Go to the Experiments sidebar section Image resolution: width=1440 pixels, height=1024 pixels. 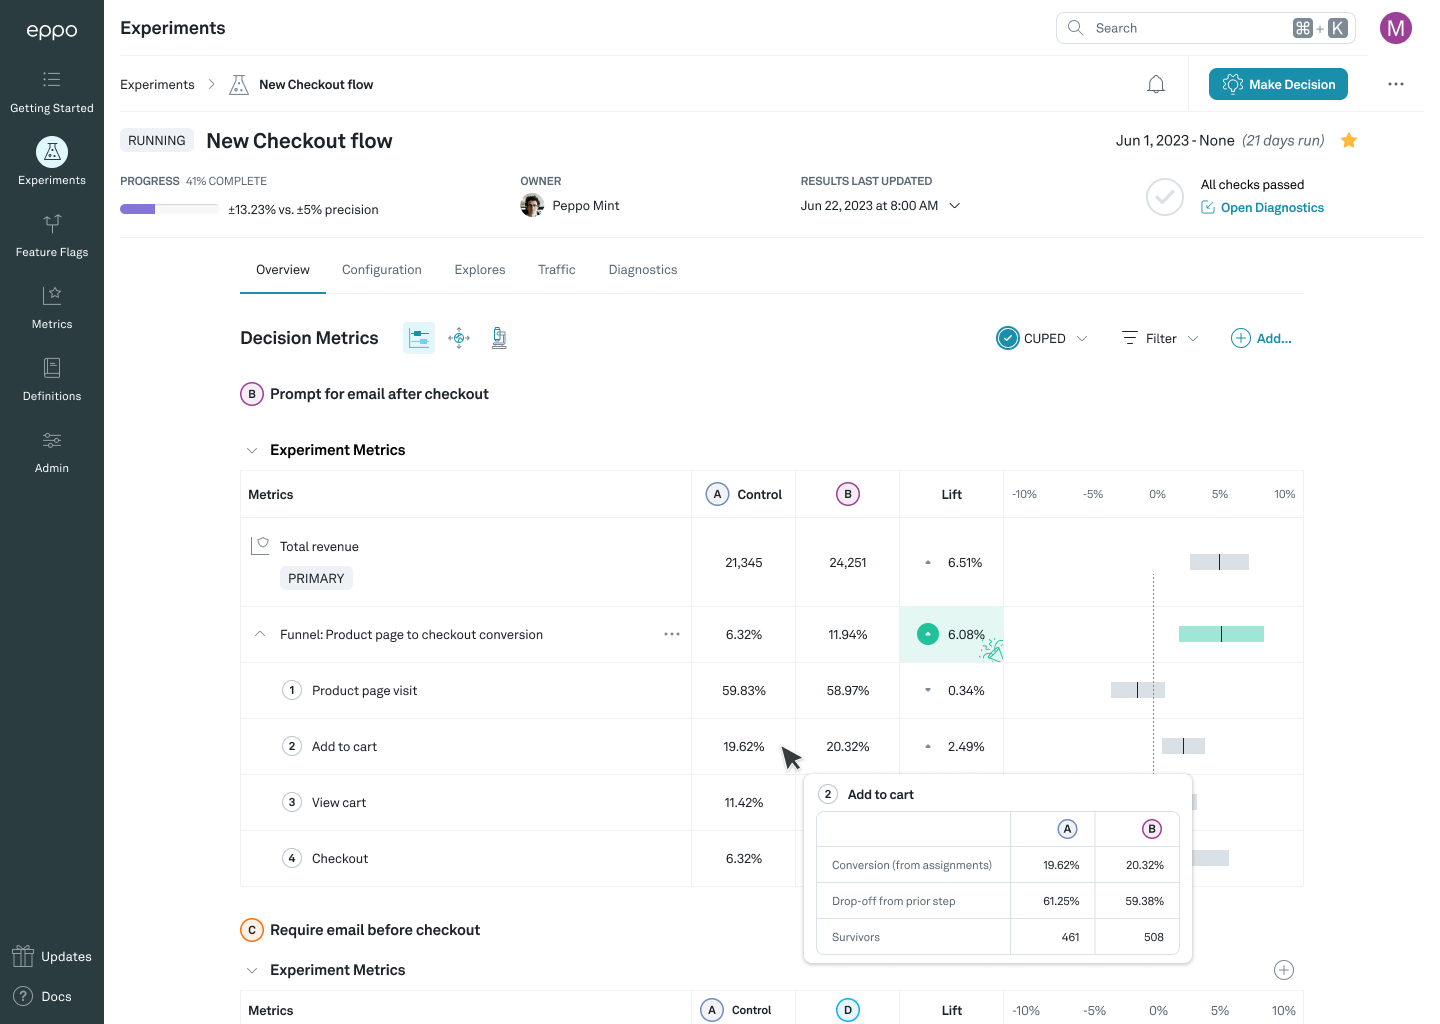click(52, 162)
